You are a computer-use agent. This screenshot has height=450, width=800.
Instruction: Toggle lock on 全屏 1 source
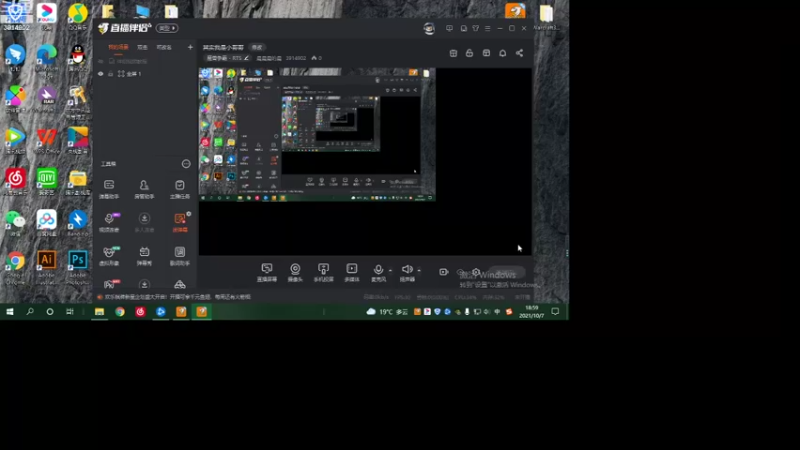[x=110, y=74]
